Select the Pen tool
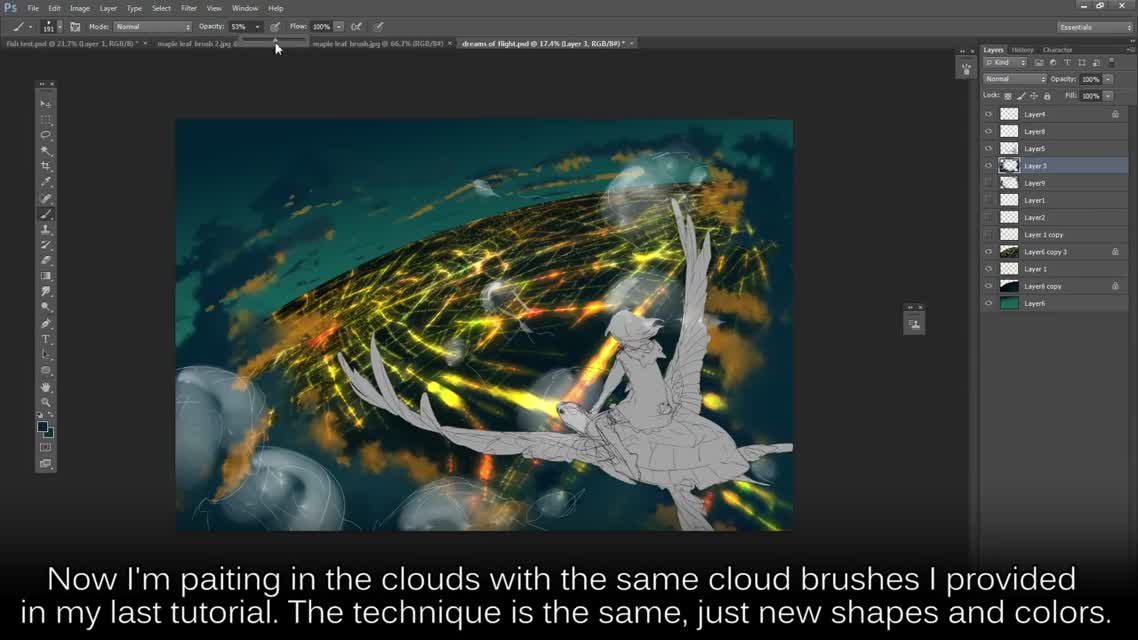 point(46,324)
